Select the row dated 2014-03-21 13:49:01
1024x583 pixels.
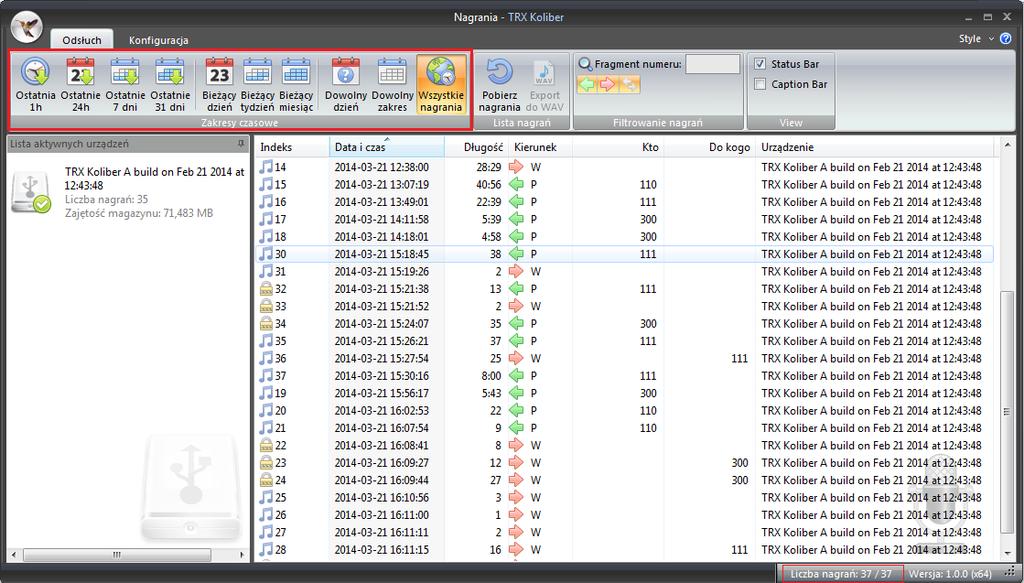(625, 202)
